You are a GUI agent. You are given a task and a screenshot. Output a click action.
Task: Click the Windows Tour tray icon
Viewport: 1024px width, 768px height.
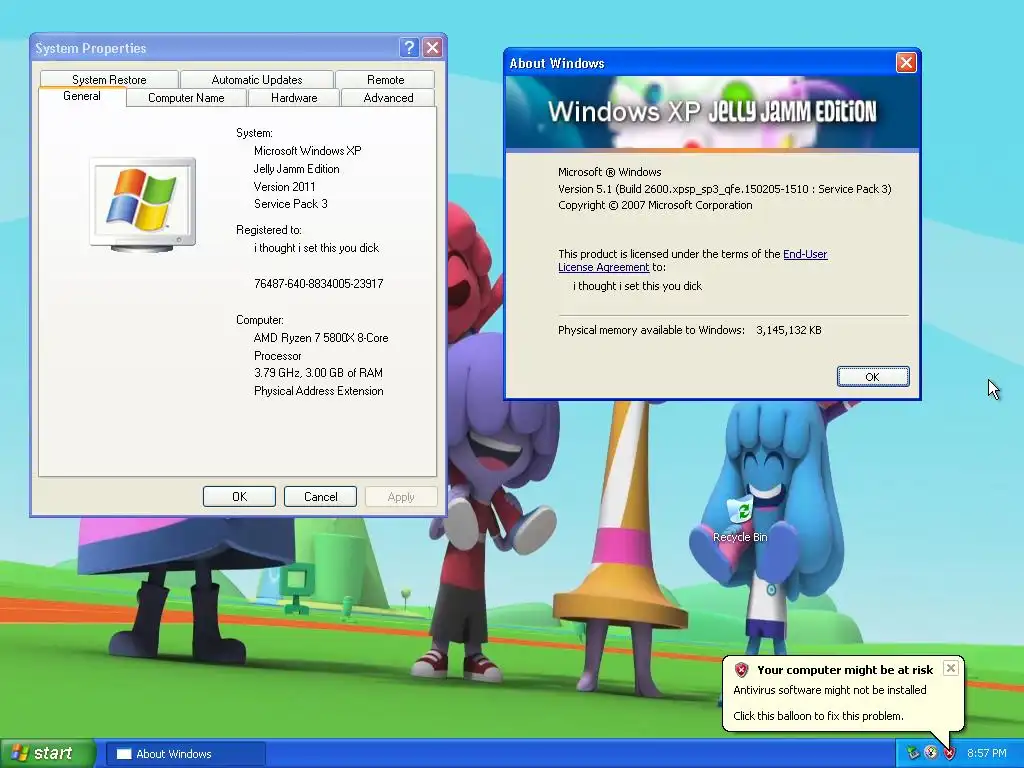[x=931, y=753]
